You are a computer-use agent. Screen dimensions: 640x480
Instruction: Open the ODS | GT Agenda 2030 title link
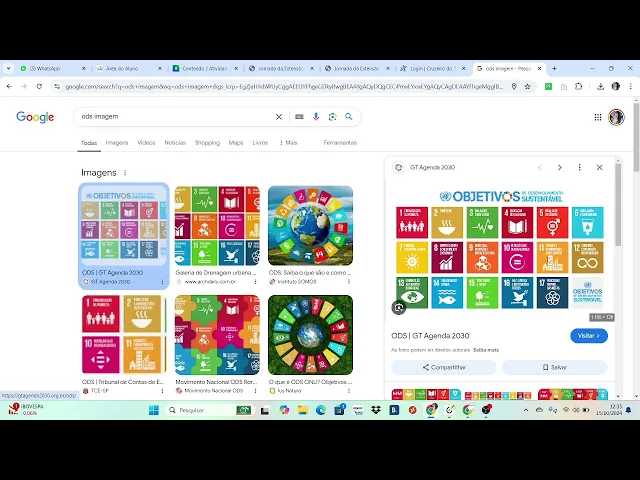(x=430, y=336)
